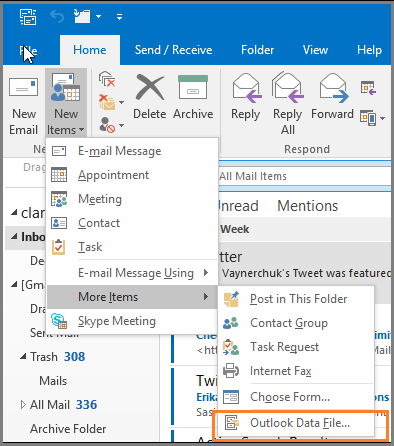Viewport: 394px width, 446px height.
Task: Click the Task Request icon
Action: click(x=231, y=347)
